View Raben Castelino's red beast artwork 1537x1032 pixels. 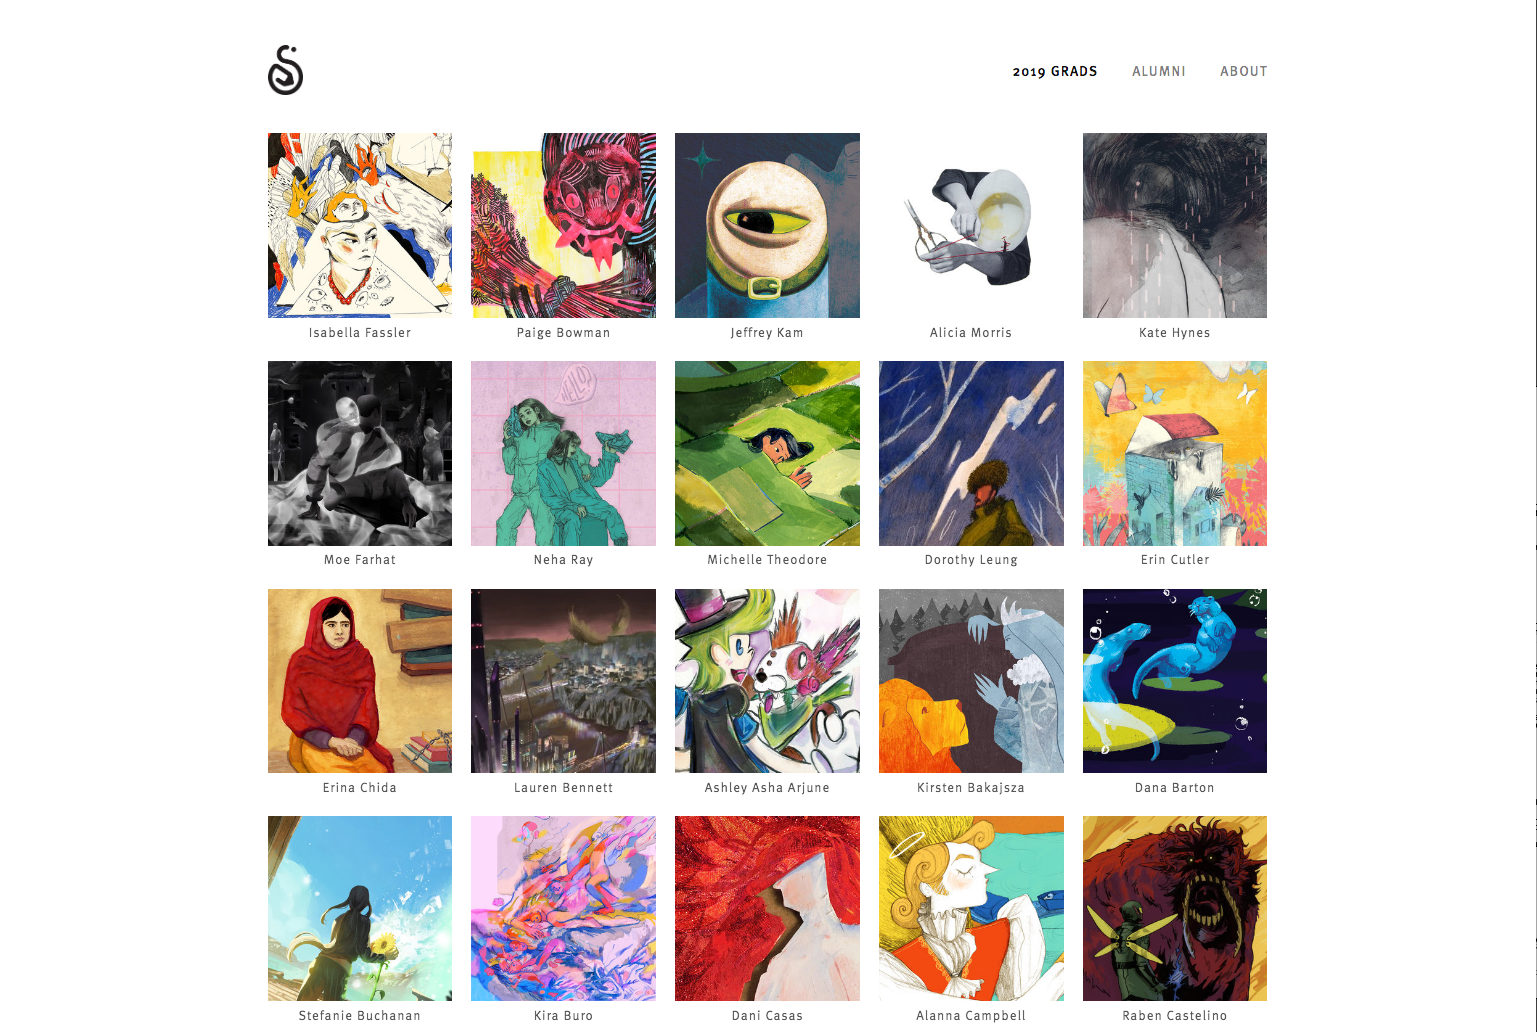1175,908
